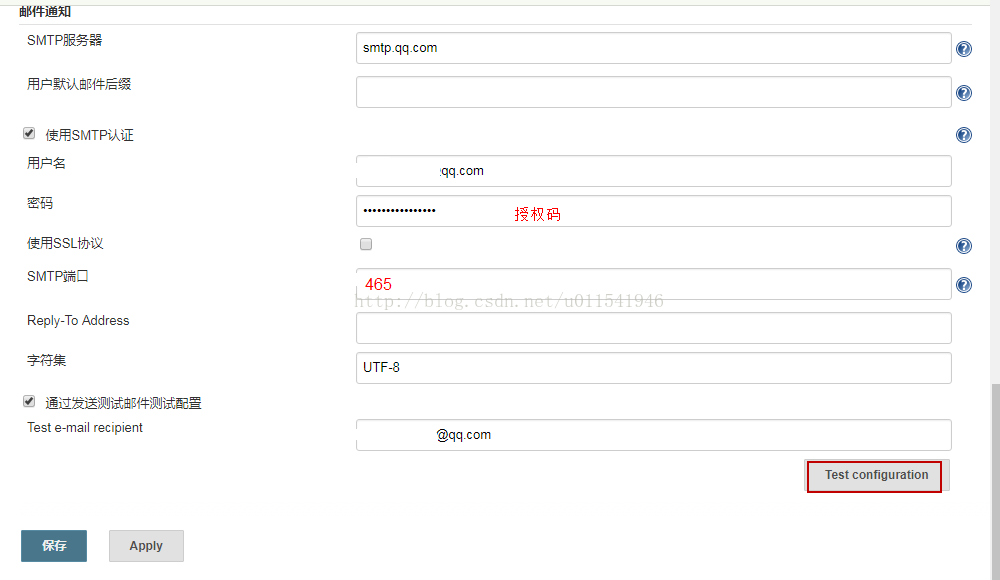1000x580 pixels.
Task: Focus the Reply-To Address input field
Action: pos(650,327)
